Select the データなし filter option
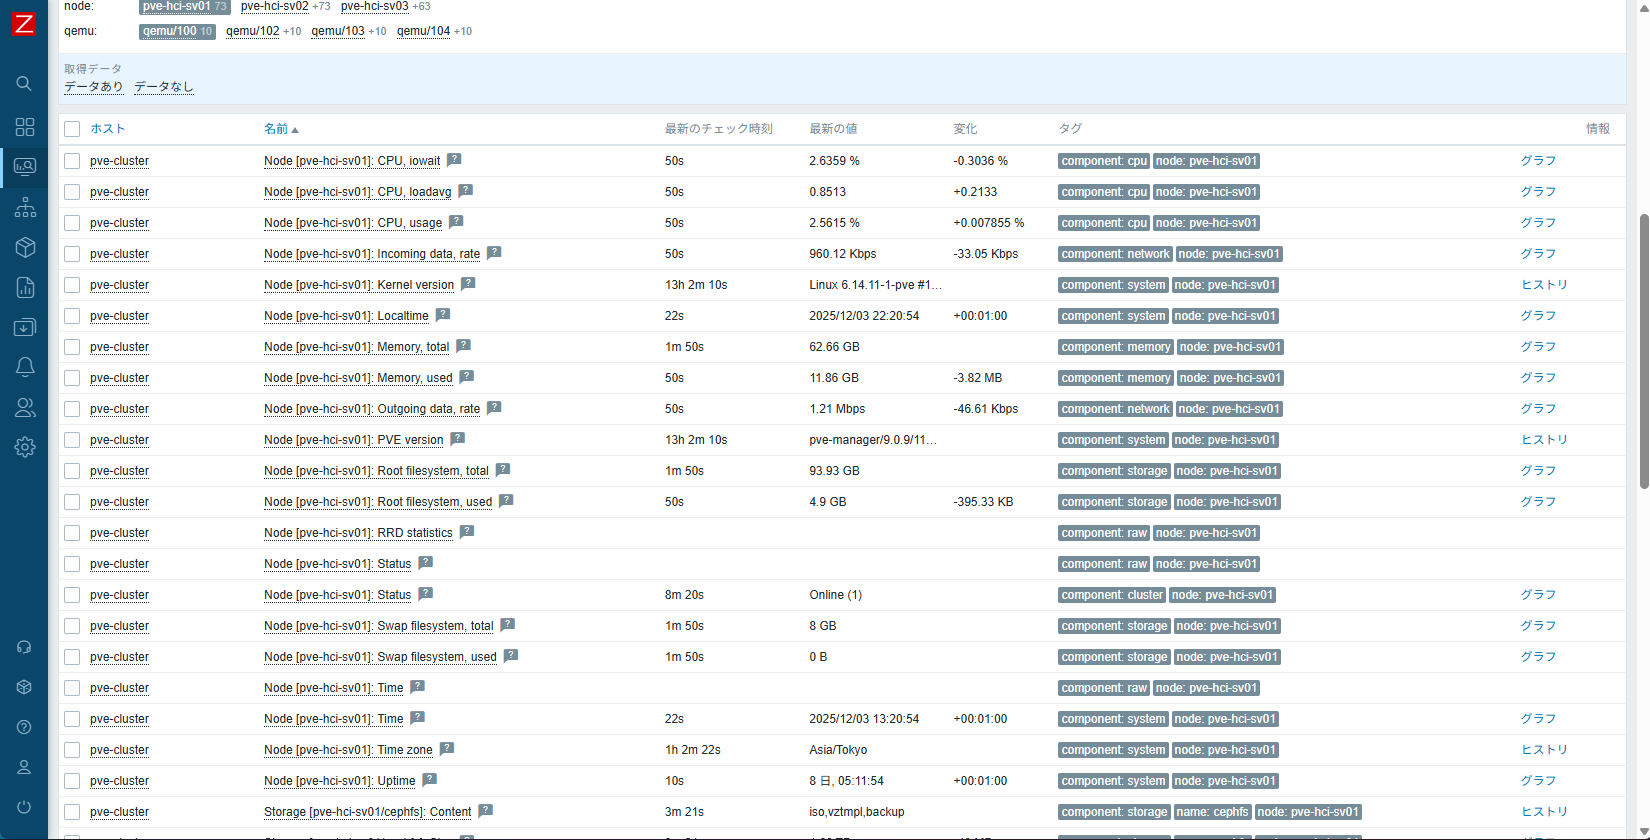 click(x=163, y=87)
